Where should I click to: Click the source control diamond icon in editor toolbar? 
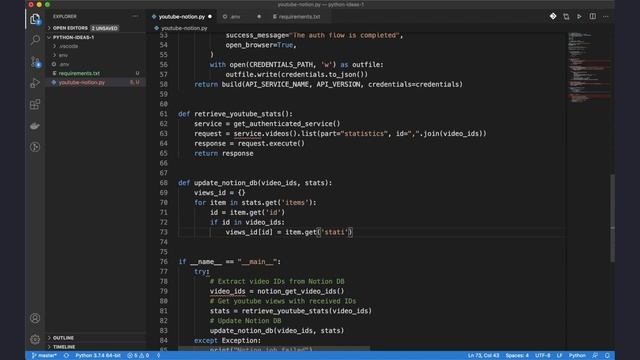tap(553, 16)
